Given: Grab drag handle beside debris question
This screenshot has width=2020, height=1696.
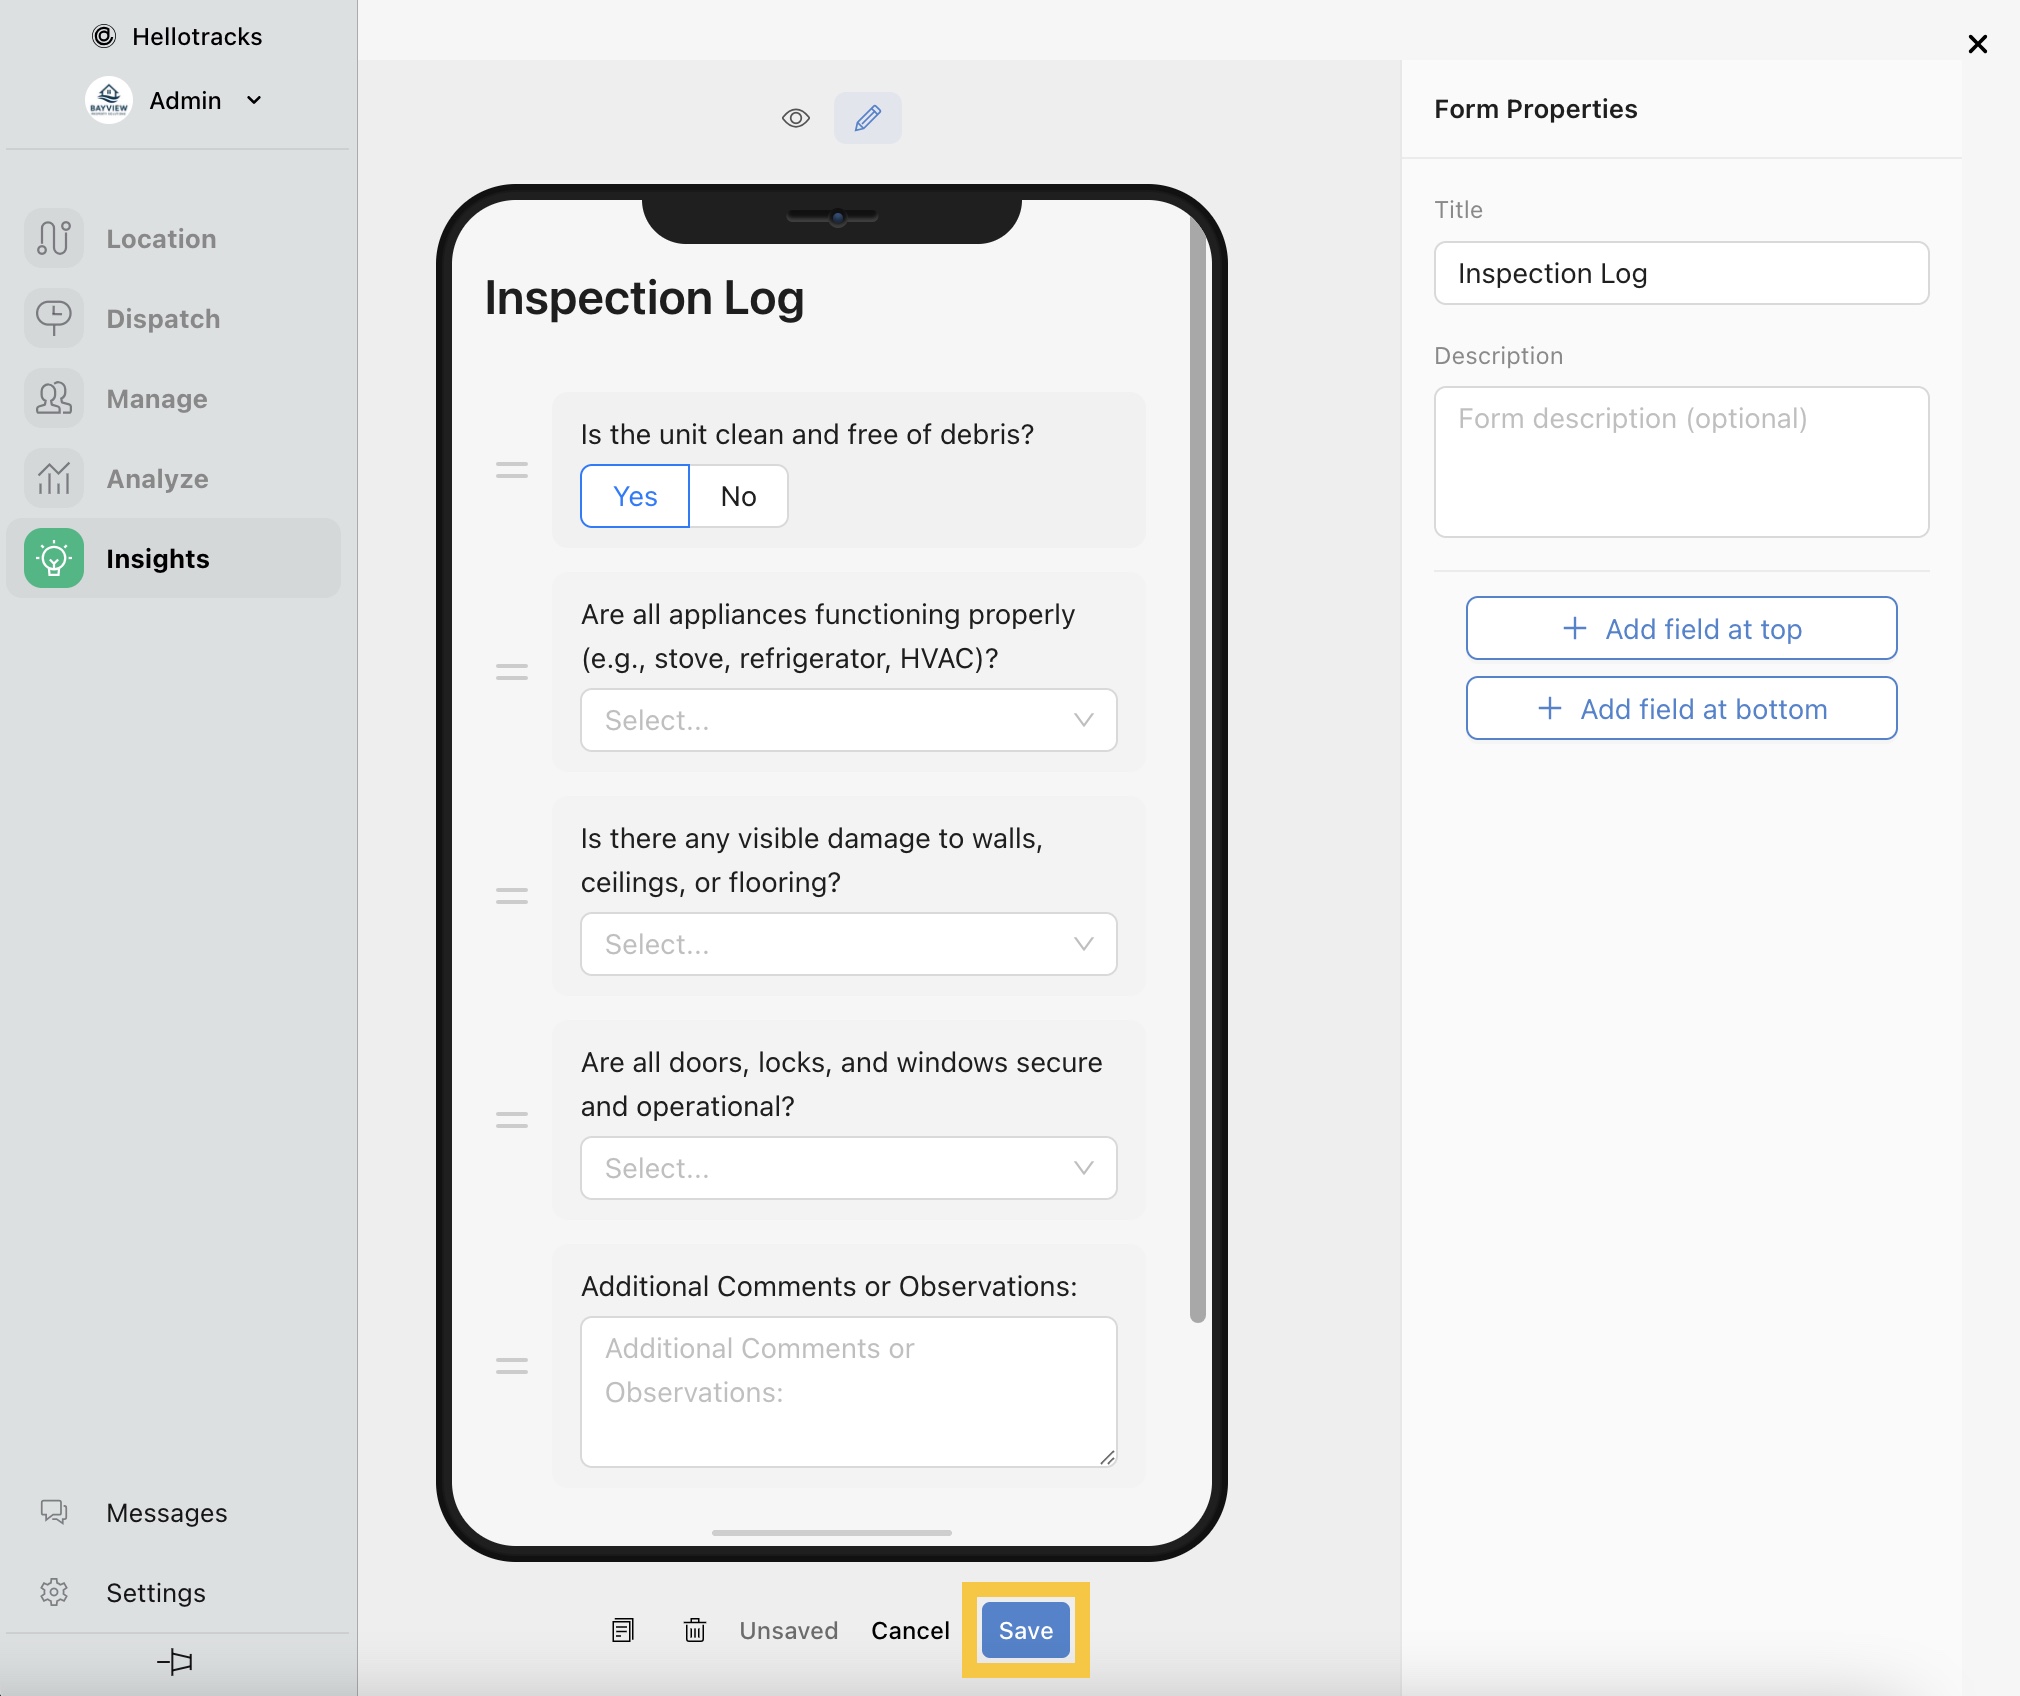Looking at the screenshot, I should [x=511, y=470].
